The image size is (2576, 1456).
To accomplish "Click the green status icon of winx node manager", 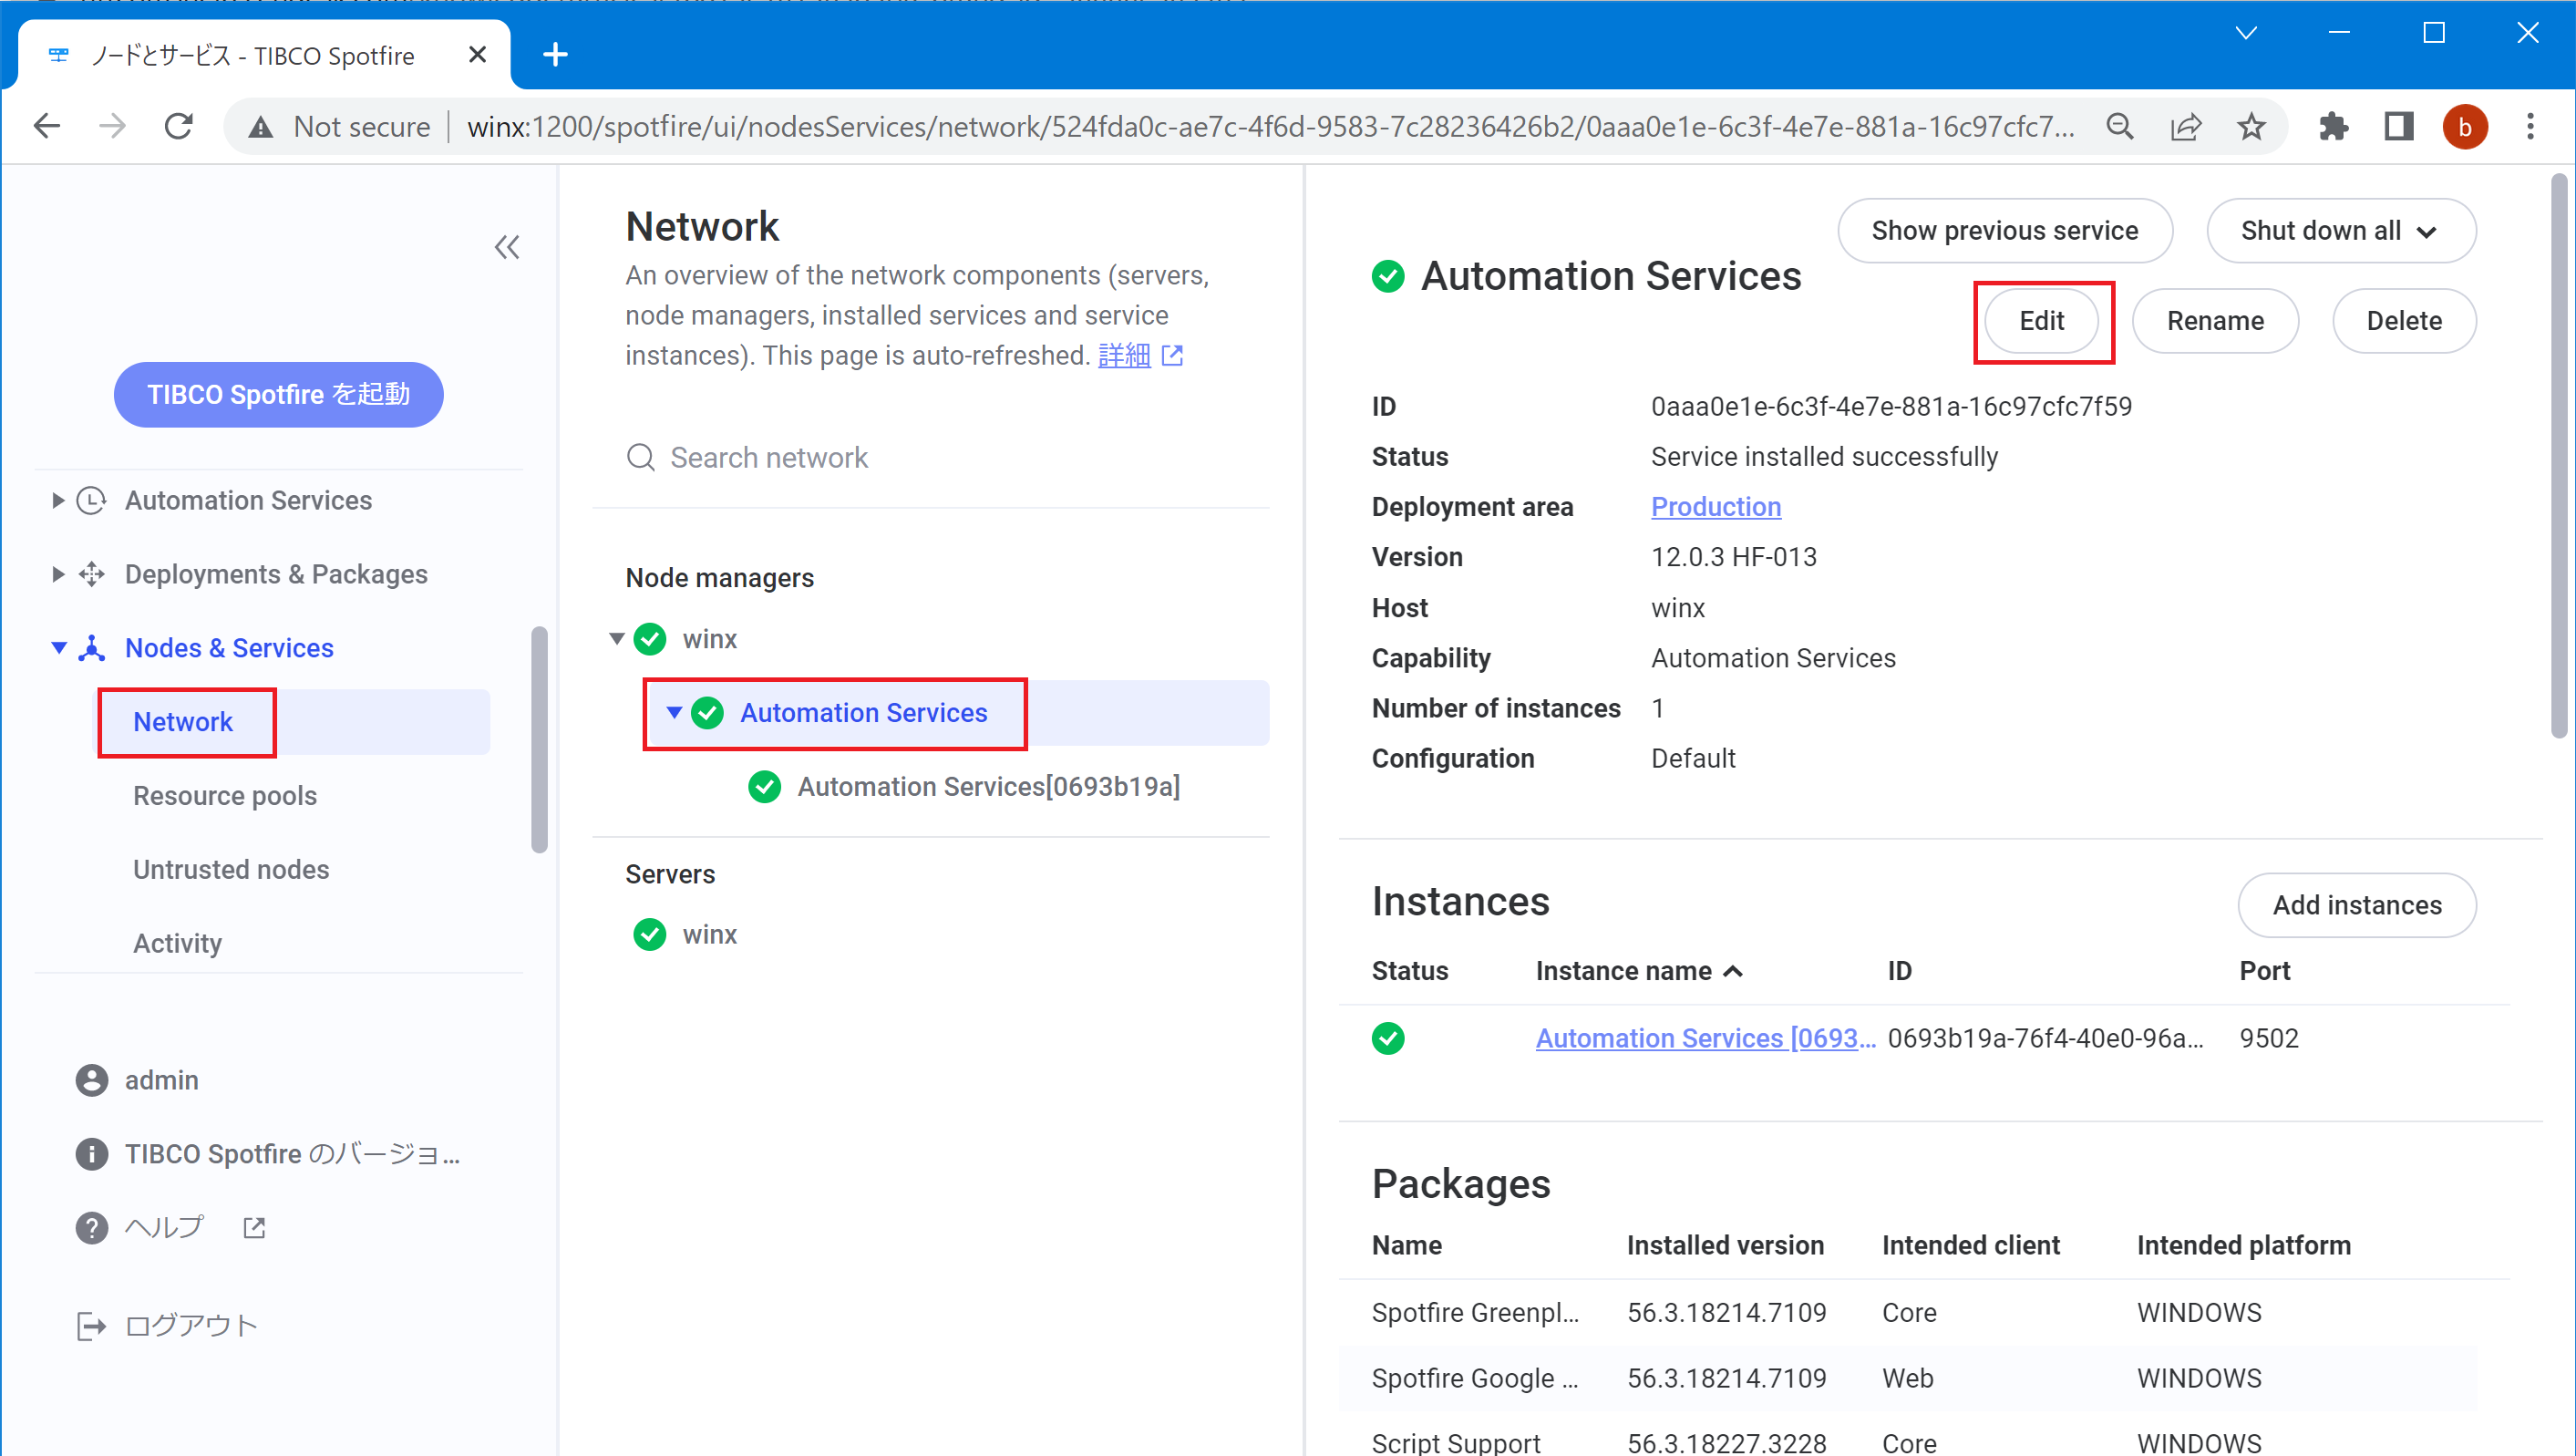I will pos(650,639).
